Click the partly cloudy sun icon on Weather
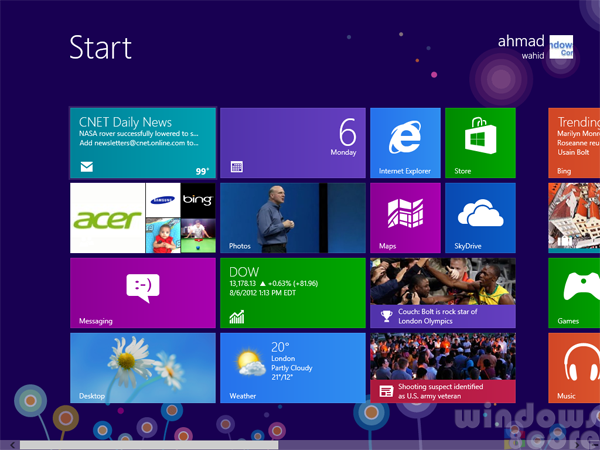The width and height of the screenshot is (600, 450). pyautogui.click(x=251, y=363)
